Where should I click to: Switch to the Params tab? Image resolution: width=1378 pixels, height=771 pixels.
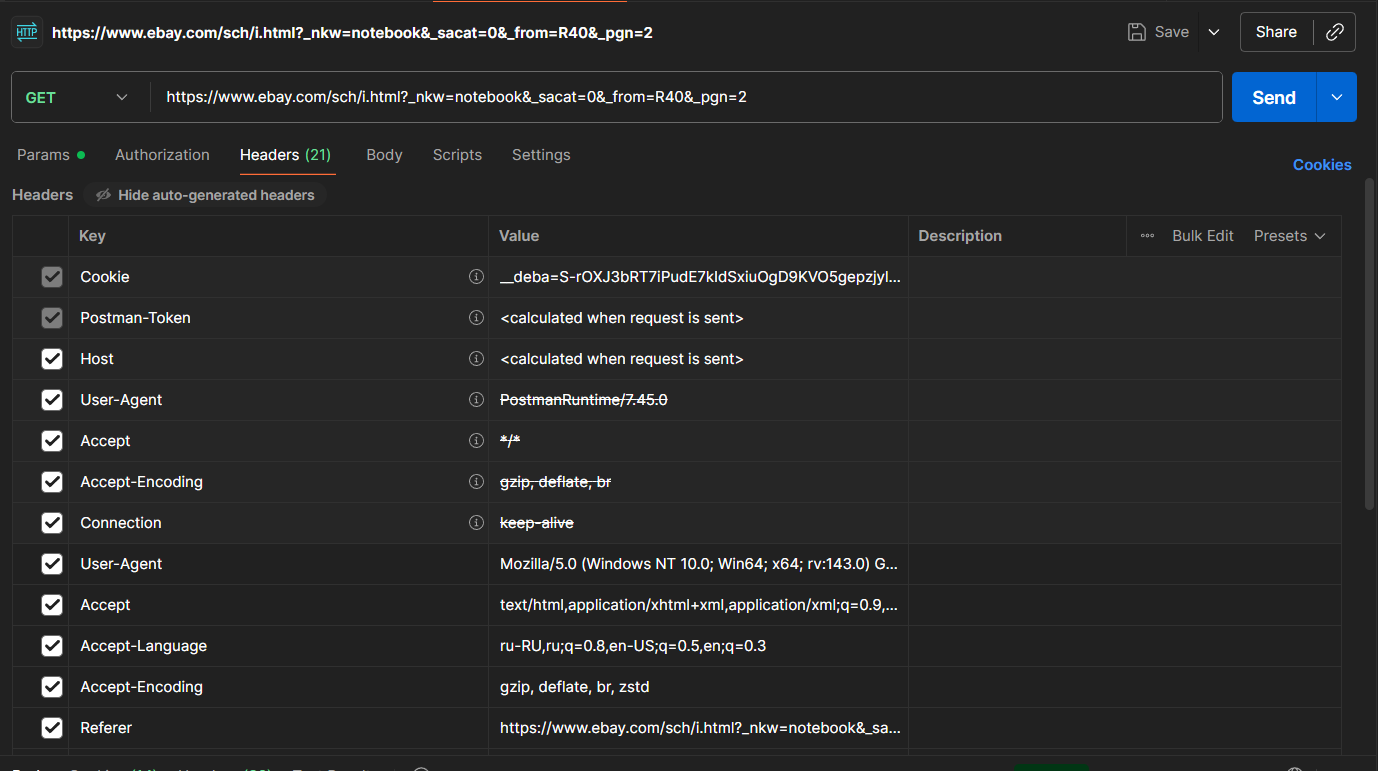click(51, 155)
